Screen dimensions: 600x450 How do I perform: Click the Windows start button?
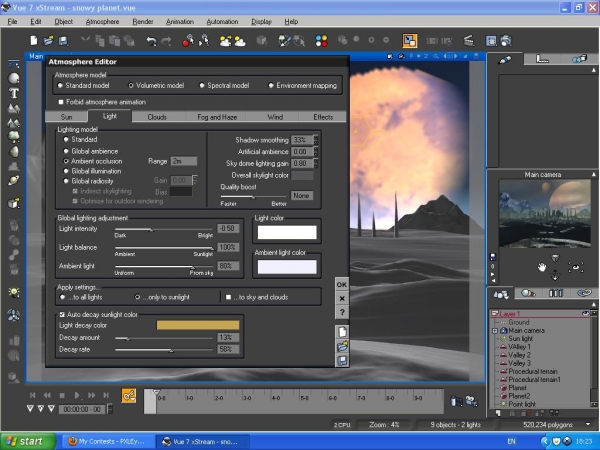pos(28,441)
